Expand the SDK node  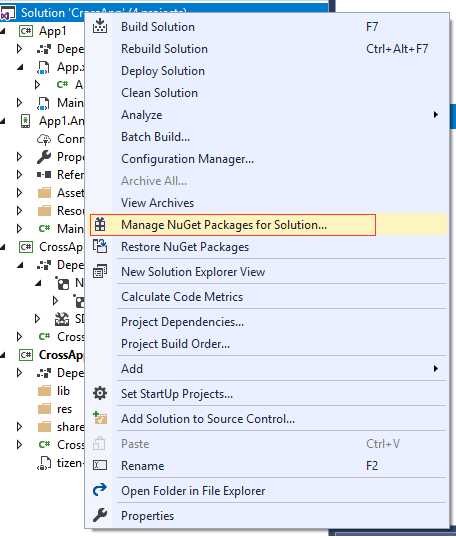pos(37,319)
